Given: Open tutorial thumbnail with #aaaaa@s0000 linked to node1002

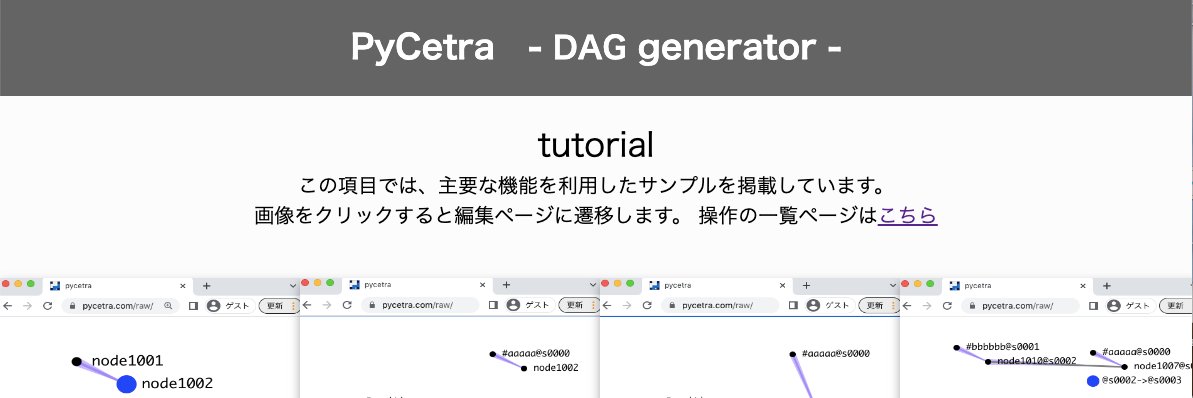Looking at the screenshot, I should click(x=450, y=338).
